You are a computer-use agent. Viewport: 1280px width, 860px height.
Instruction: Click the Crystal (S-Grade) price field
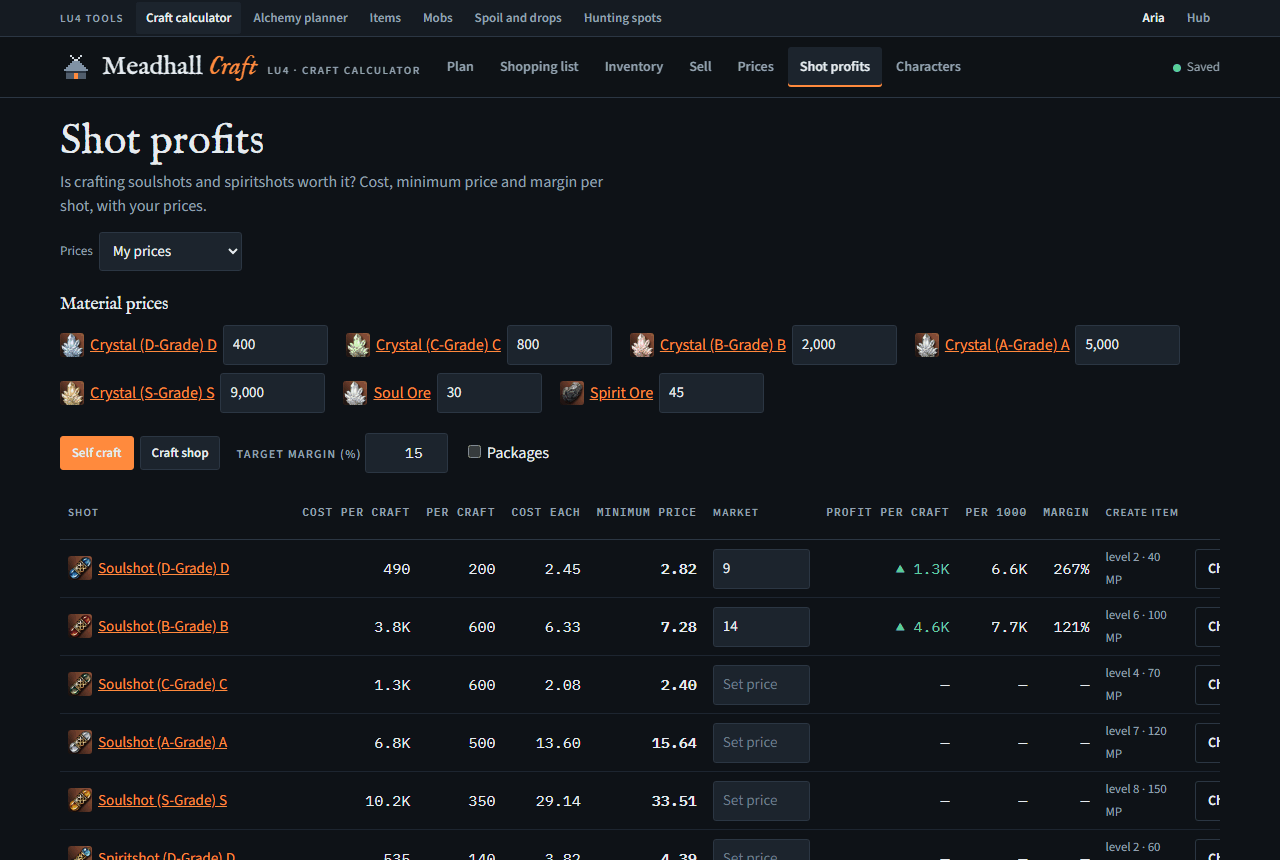coord(272,393)
